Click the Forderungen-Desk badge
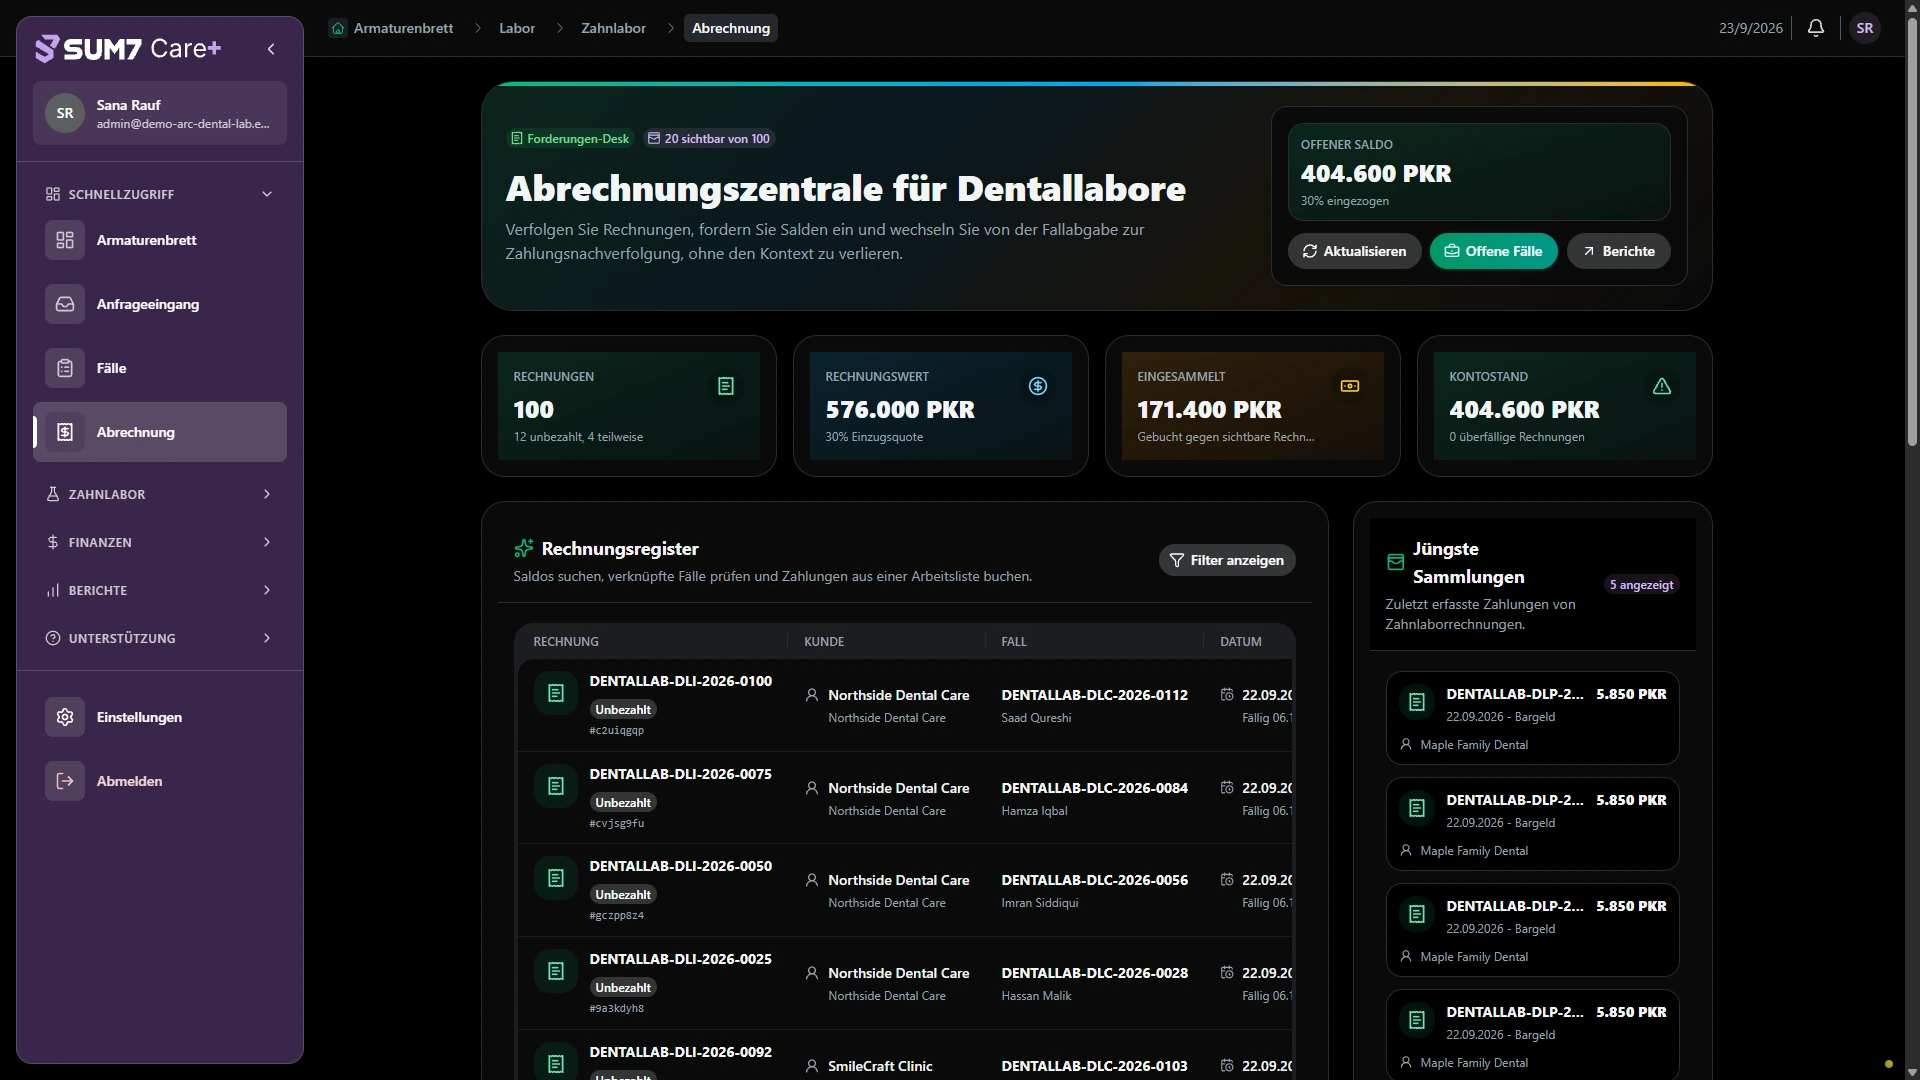1920x1080 pixels. pyautogui.click(x=570, y=139)
